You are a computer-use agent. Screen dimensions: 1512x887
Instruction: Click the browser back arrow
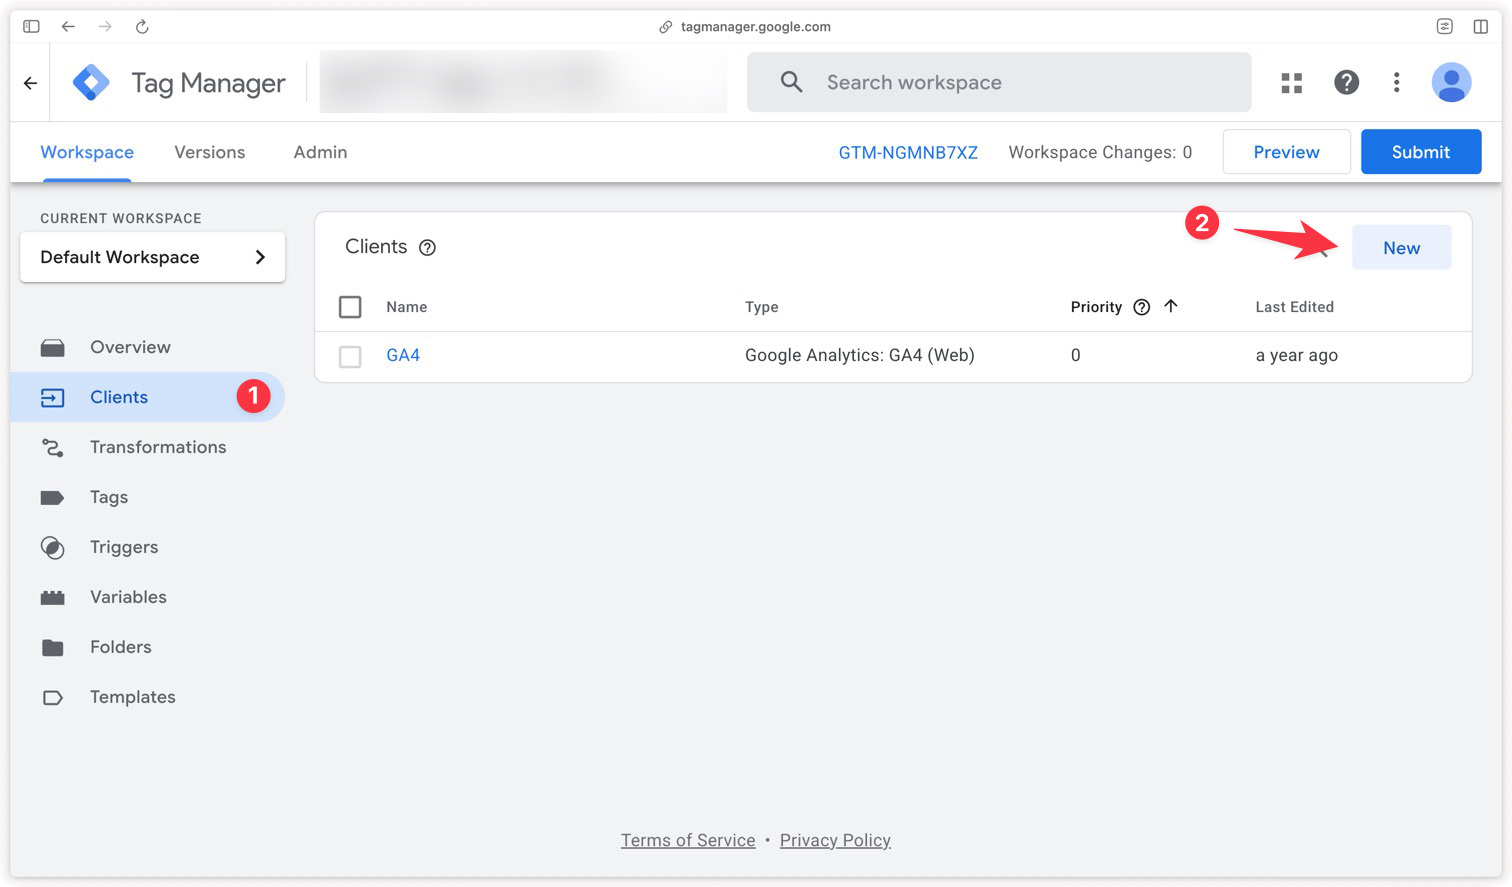click(x=68, y=26)
